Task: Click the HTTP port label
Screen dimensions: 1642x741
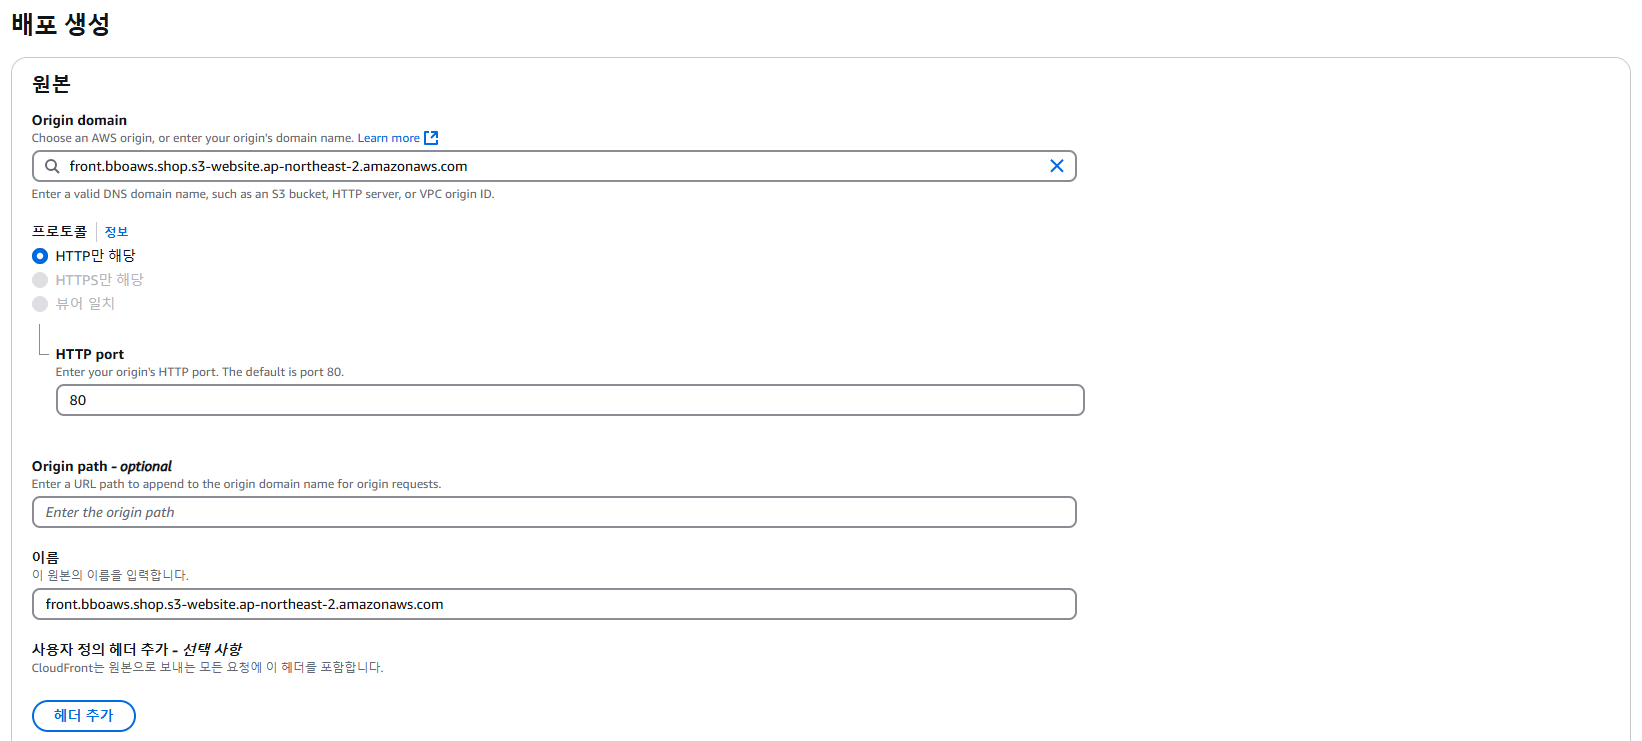Action: click(x=90, y=354)
